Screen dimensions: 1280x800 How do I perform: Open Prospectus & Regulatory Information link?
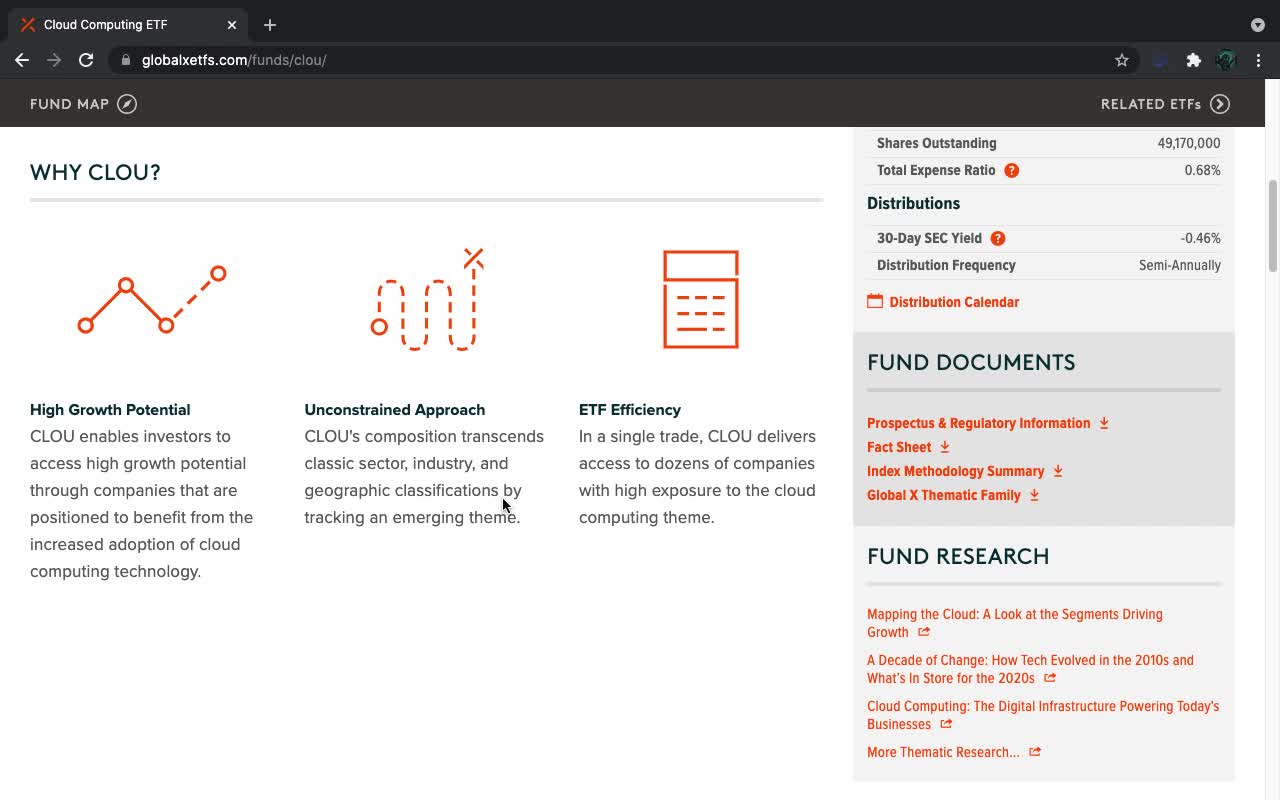pos(978,423)
